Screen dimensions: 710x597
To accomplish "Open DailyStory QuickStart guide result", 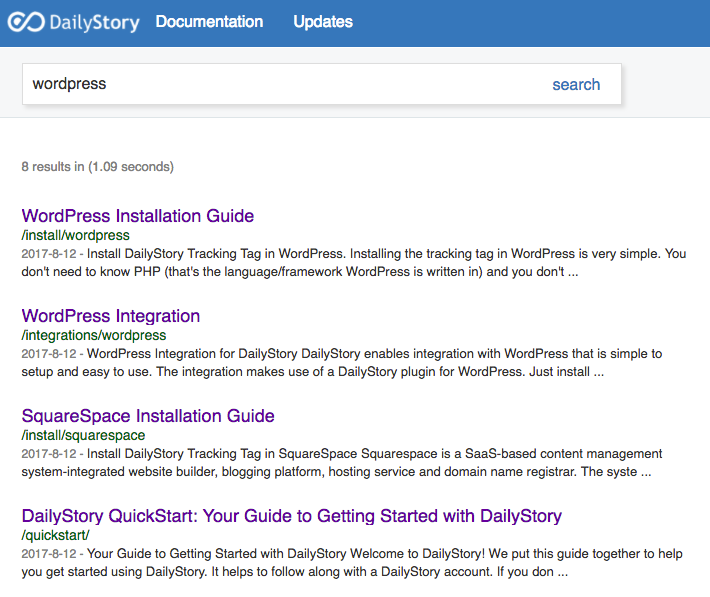I will (x=292, y=516).
